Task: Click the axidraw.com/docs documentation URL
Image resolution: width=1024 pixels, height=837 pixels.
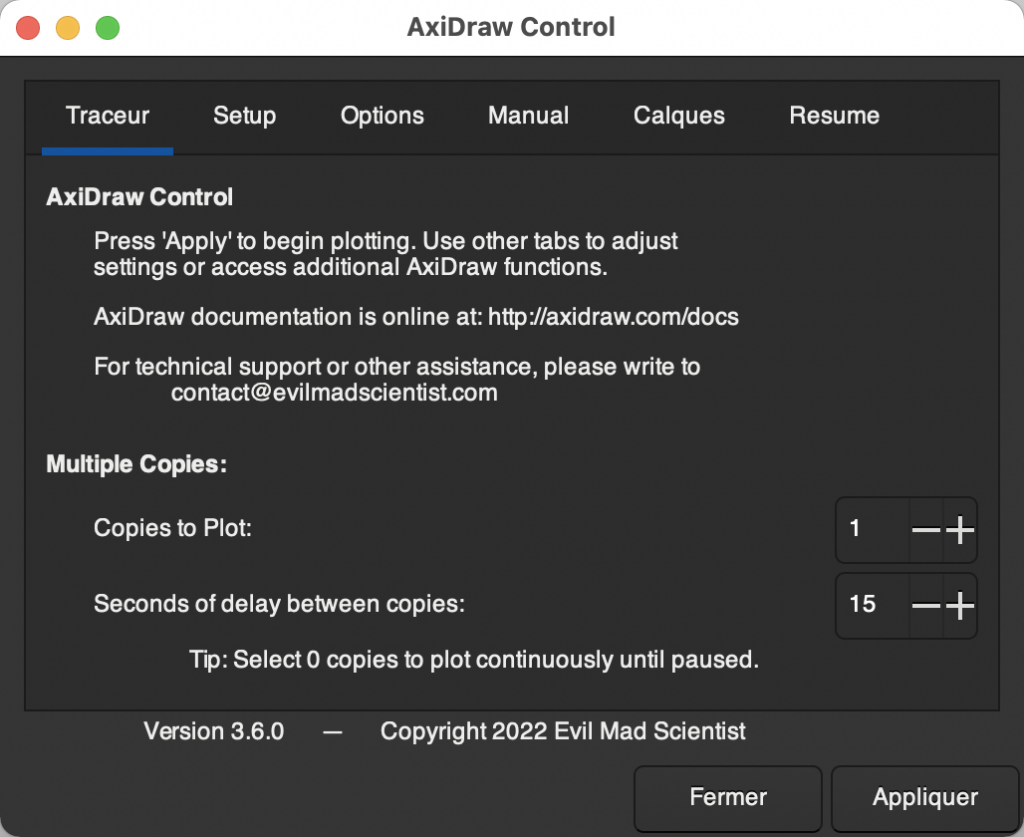Action: [x=613, y=318]
